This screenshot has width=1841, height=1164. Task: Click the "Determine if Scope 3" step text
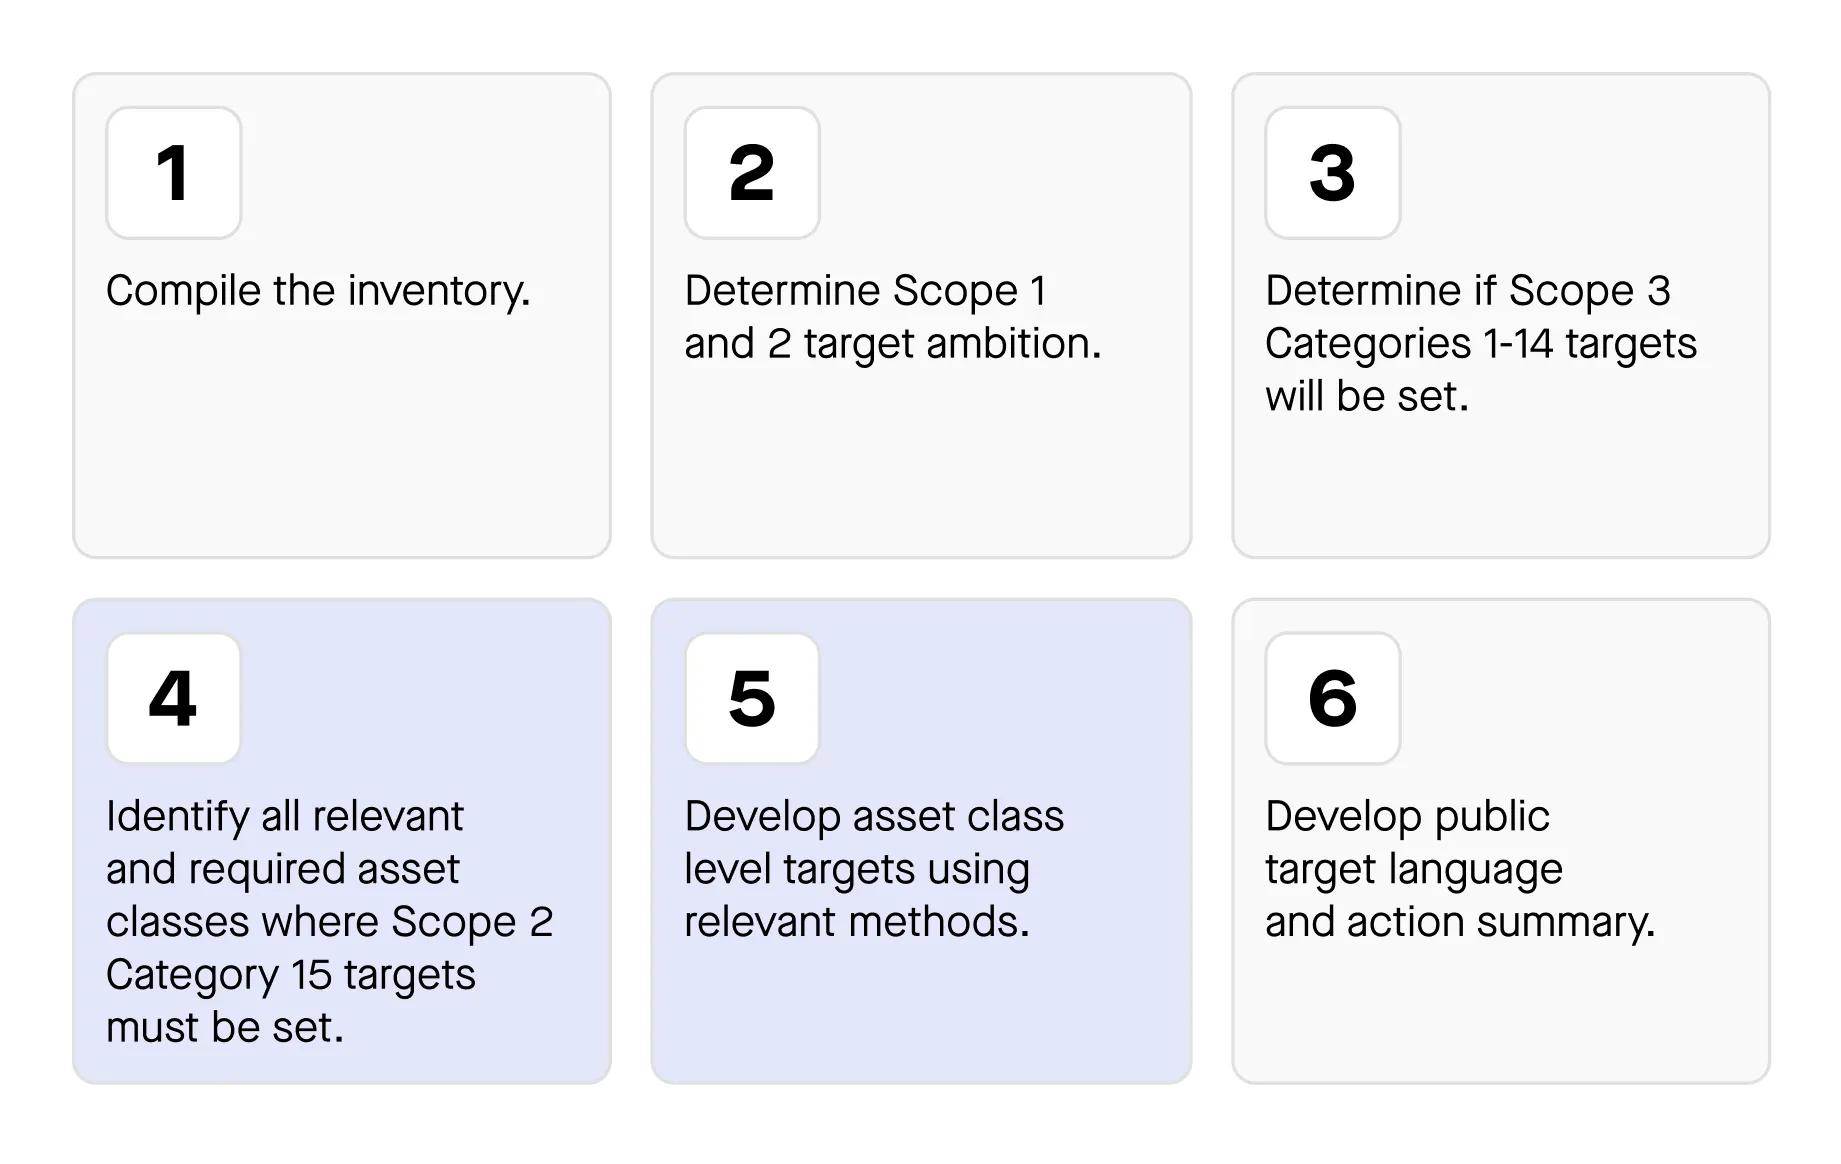click(x=1467, y=291)
